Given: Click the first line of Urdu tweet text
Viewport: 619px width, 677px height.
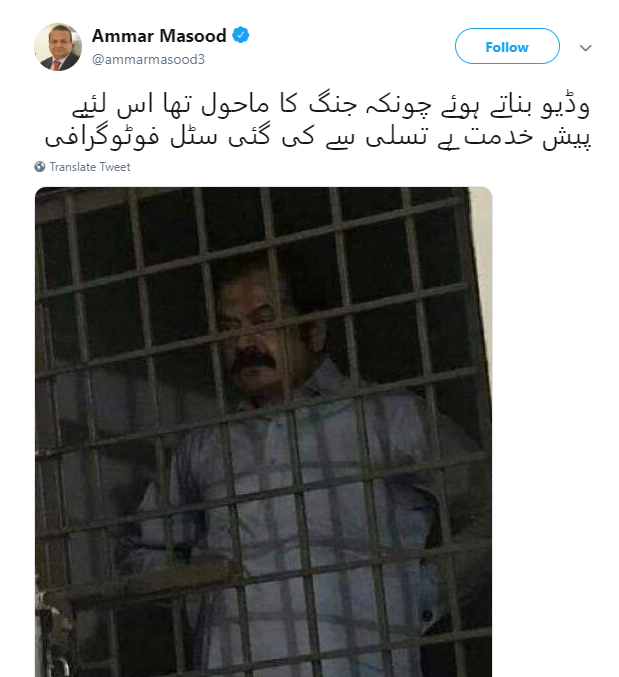Looking at the screenshot, I should pos(330,106).
